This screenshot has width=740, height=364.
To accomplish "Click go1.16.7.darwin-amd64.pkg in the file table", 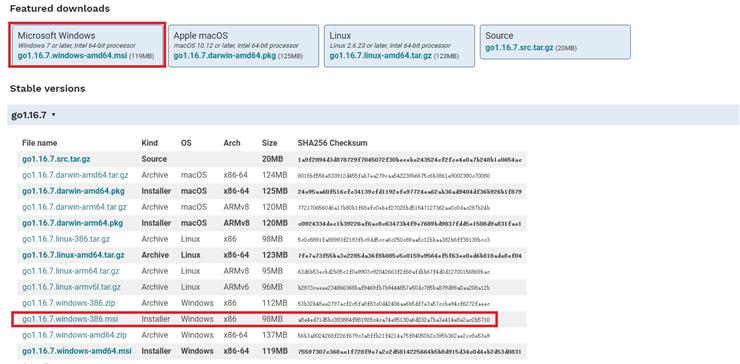I will tap(73, 191).
